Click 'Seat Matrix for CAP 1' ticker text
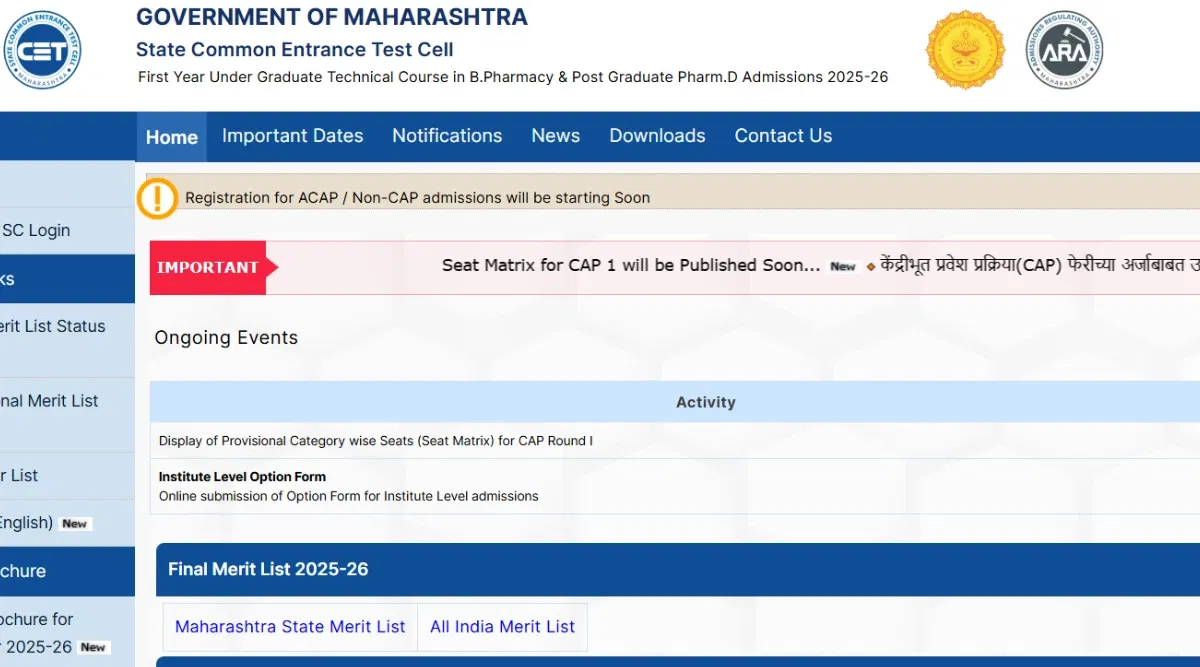The height and width of the screenshot is (667, 1200). pos(631,266)
